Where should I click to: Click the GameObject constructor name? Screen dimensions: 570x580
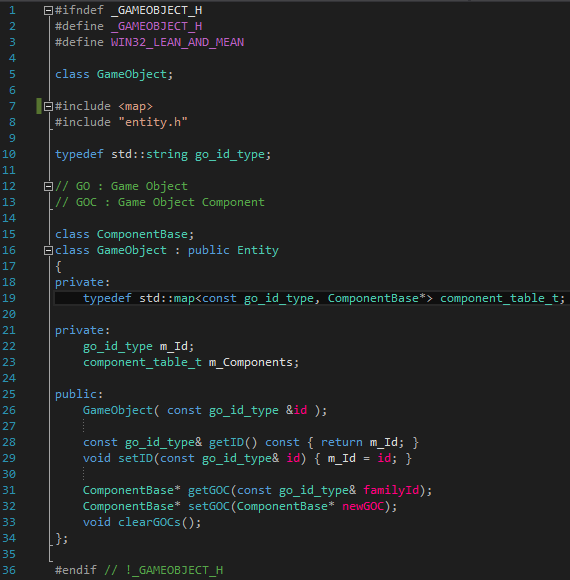click(x=118, y=410)
